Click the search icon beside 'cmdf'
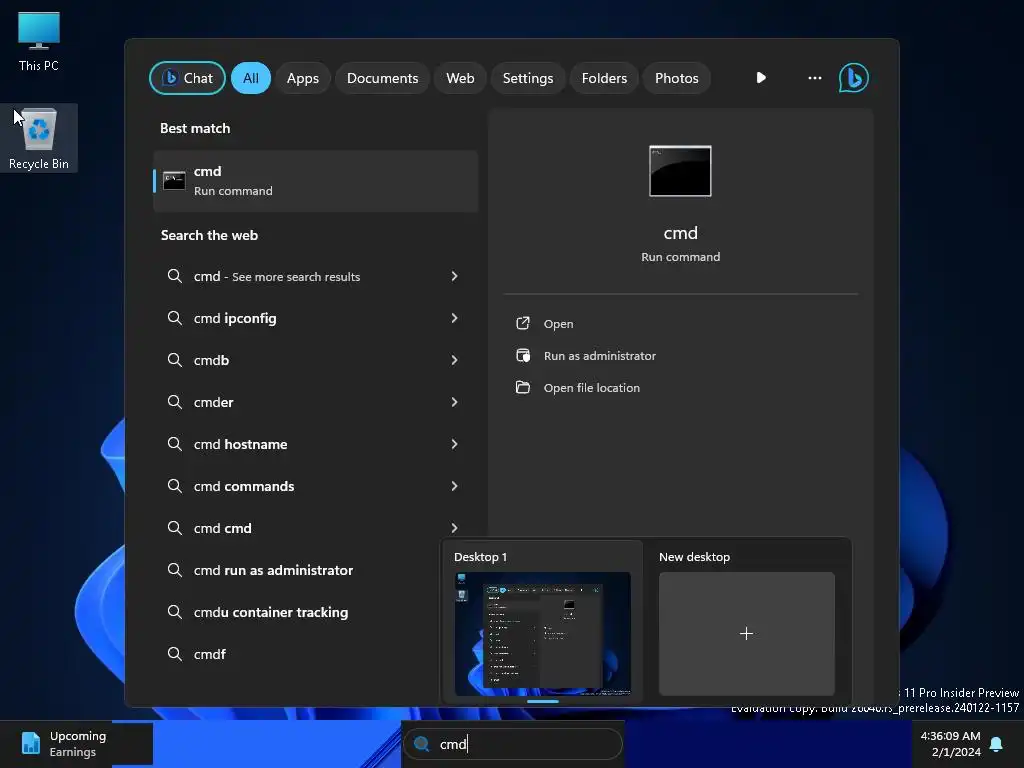 [x=174, y=654]
